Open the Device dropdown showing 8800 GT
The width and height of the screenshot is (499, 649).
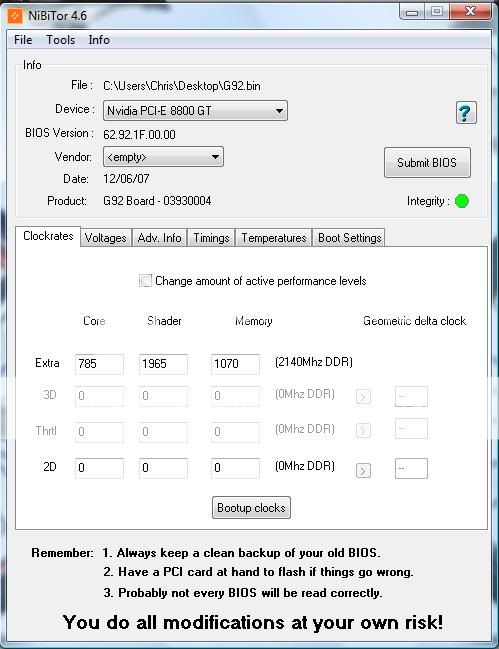tap(195, 111)
